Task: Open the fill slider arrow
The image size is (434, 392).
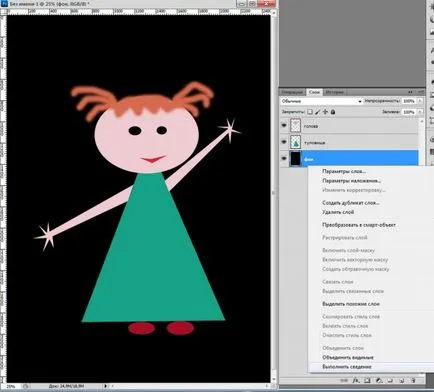Action: pyautogui.click(x=420, y=112)
